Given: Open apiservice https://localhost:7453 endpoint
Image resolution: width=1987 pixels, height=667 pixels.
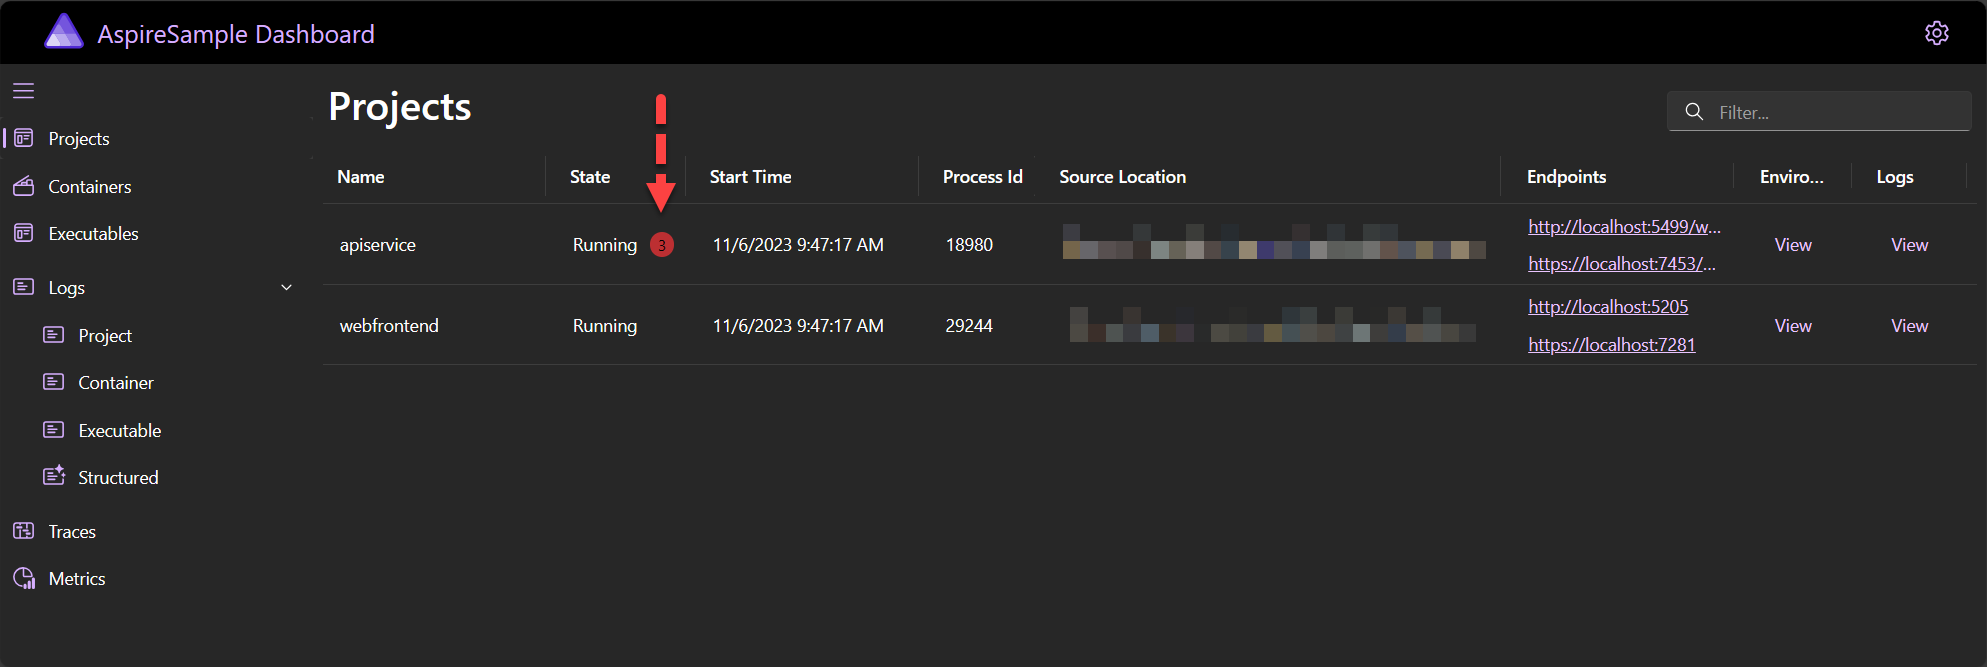Looking at the screenshot, I should coord(1622,264).
